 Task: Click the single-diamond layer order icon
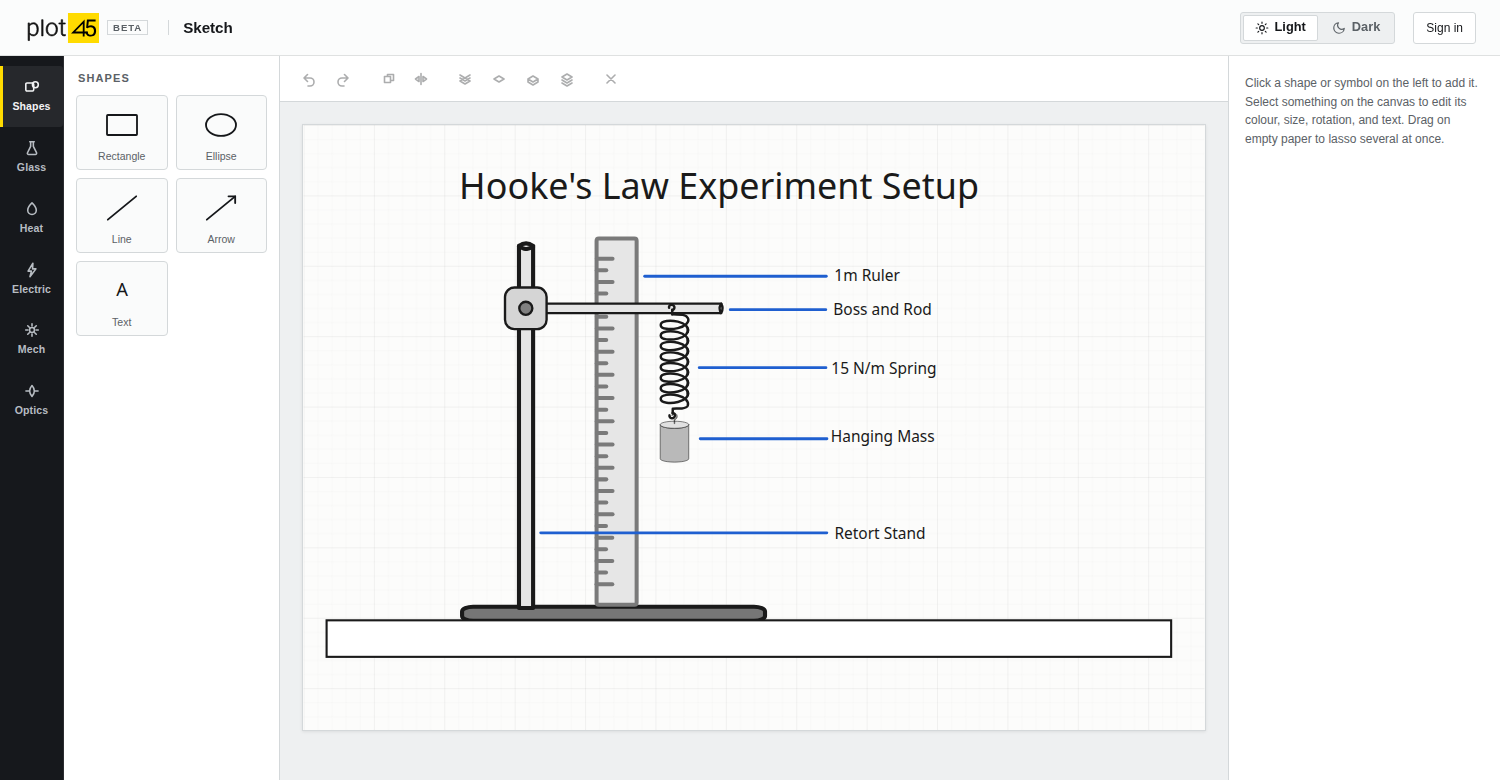point(499,79)
